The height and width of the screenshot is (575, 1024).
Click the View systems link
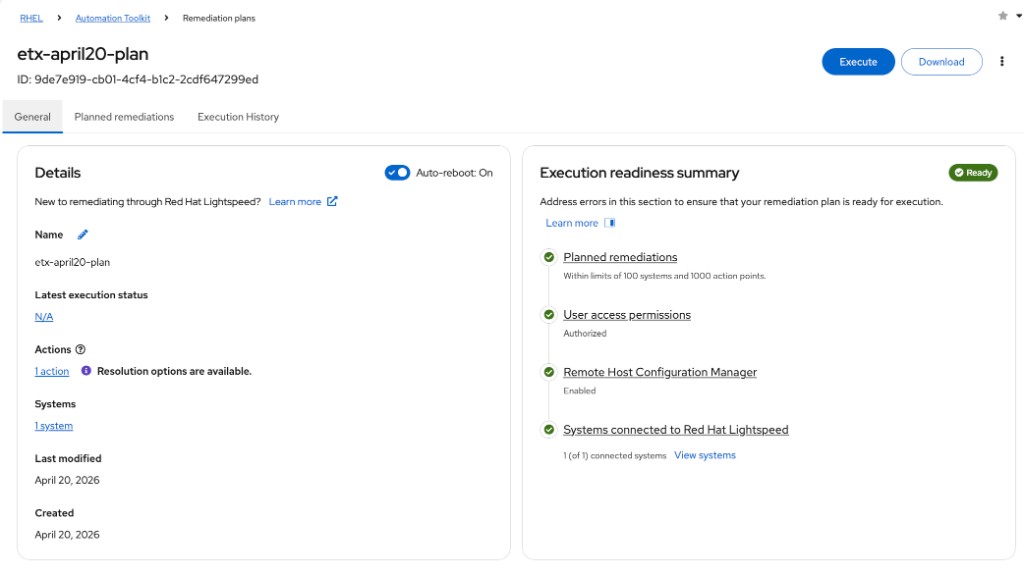(705, 455)
